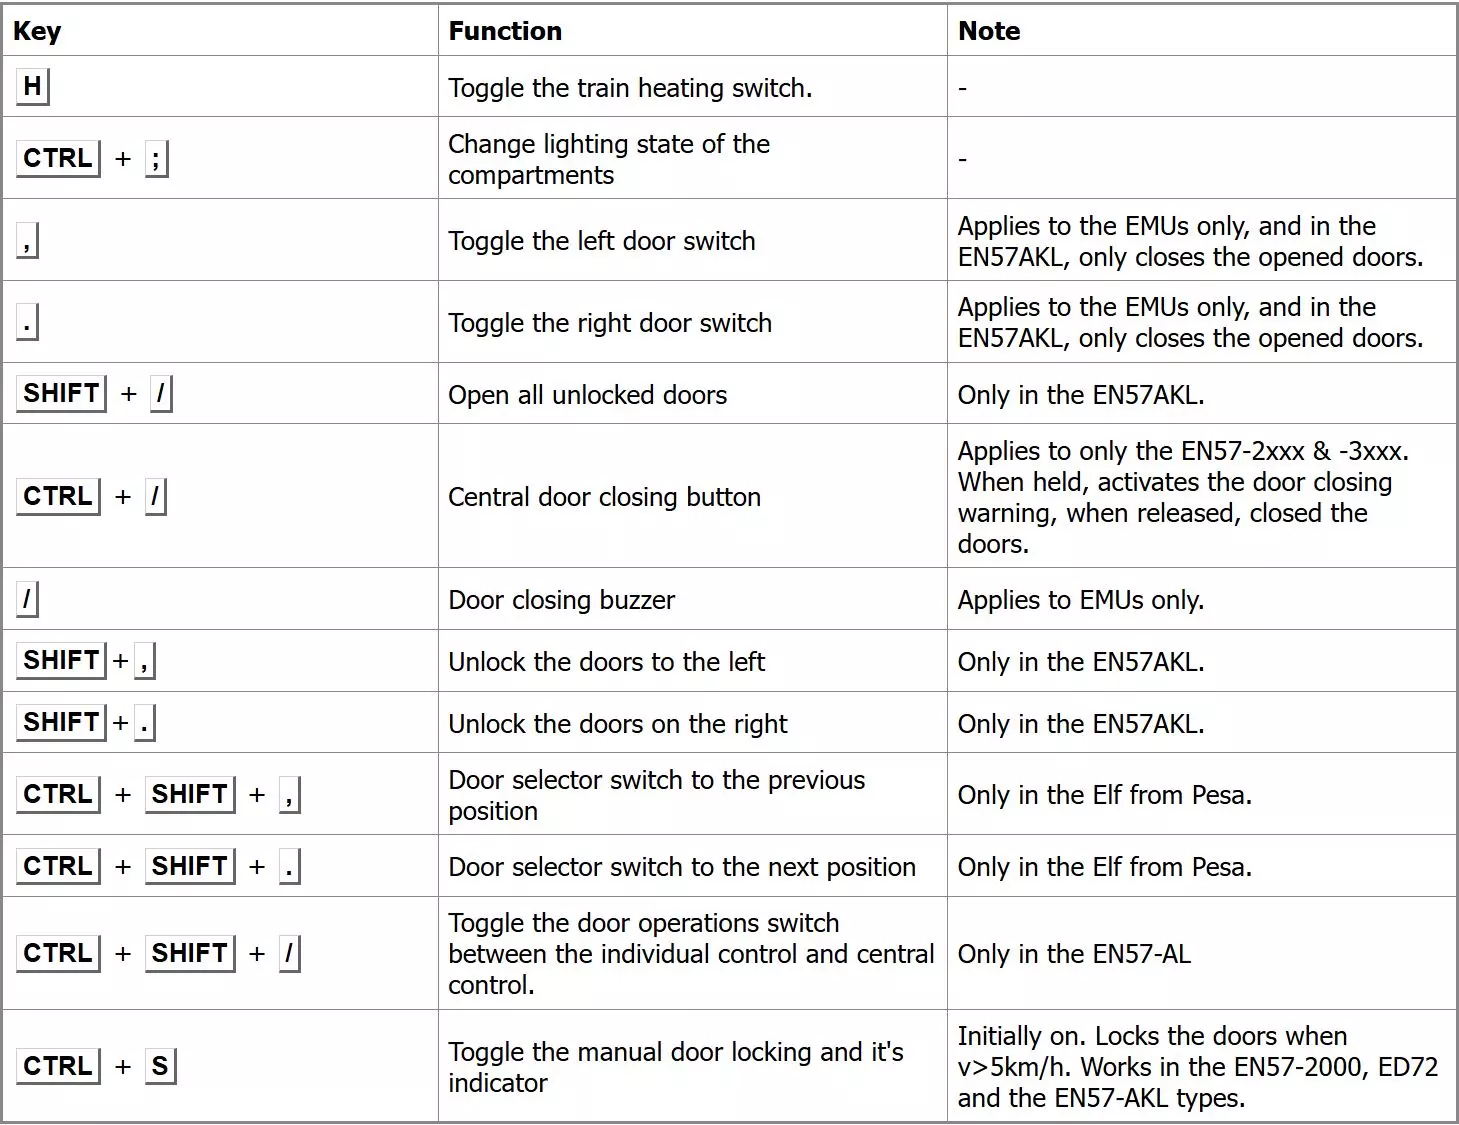Click "Door selector switch to the next position" text

[681, 867]
